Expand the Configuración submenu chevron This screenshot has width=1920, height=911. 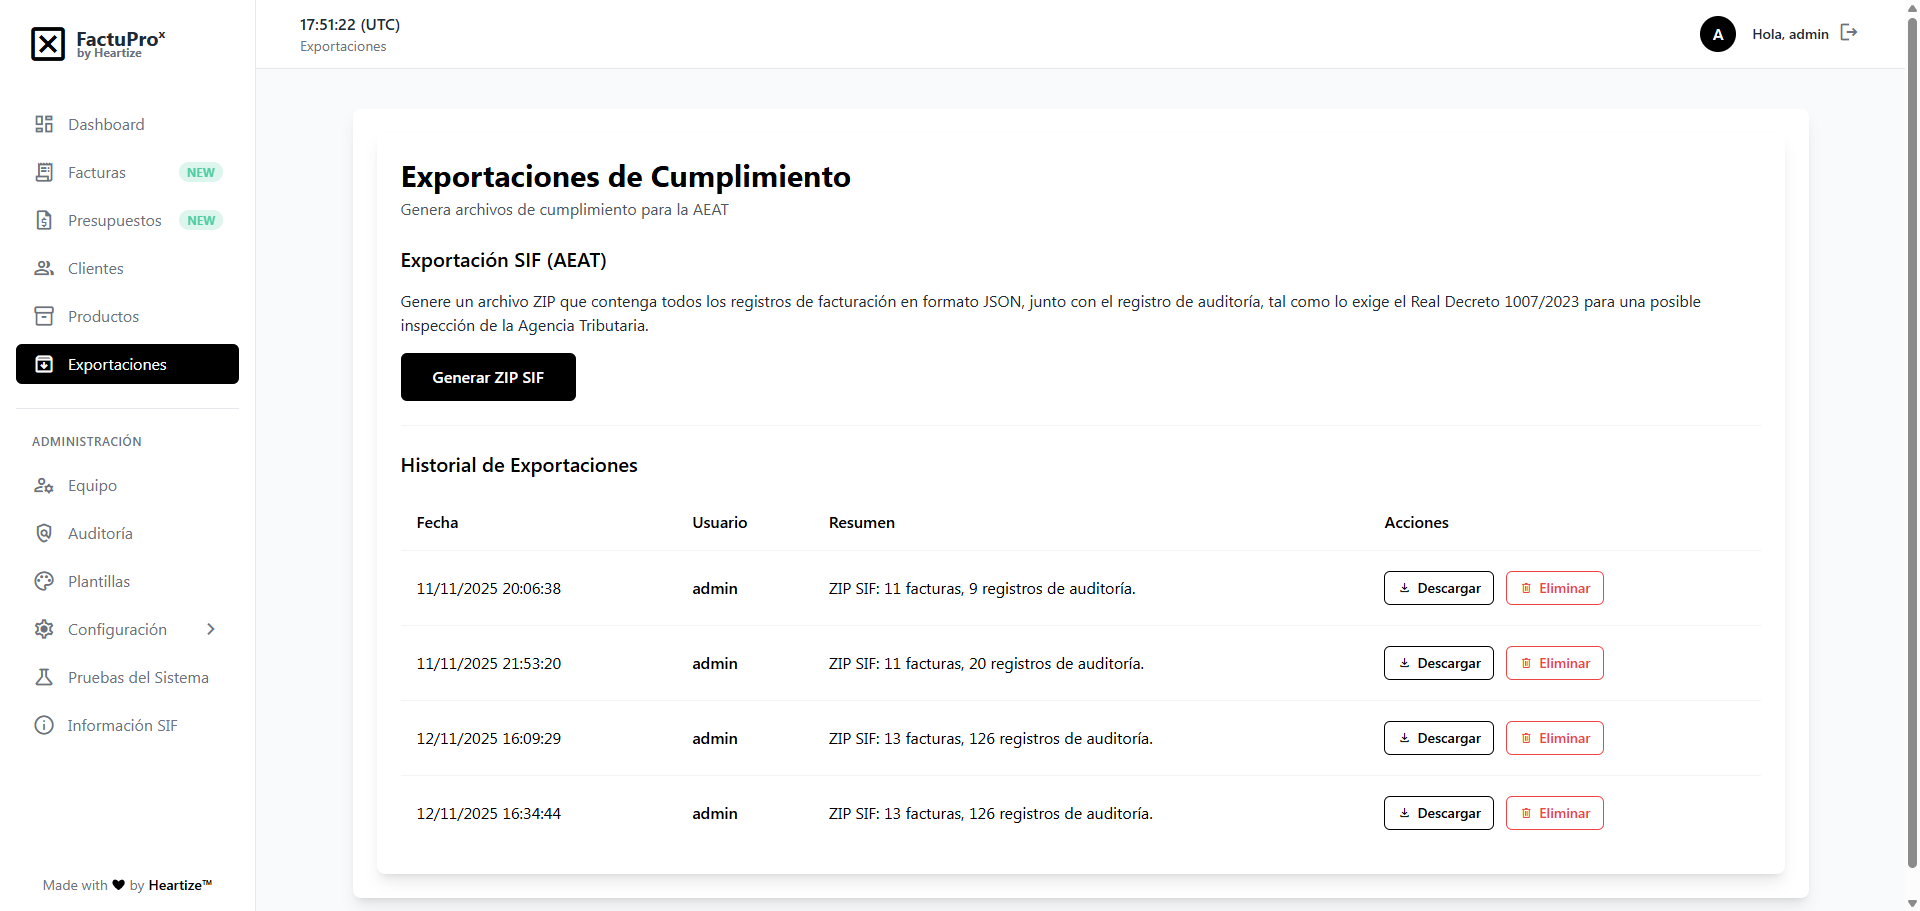click(211, 629)
